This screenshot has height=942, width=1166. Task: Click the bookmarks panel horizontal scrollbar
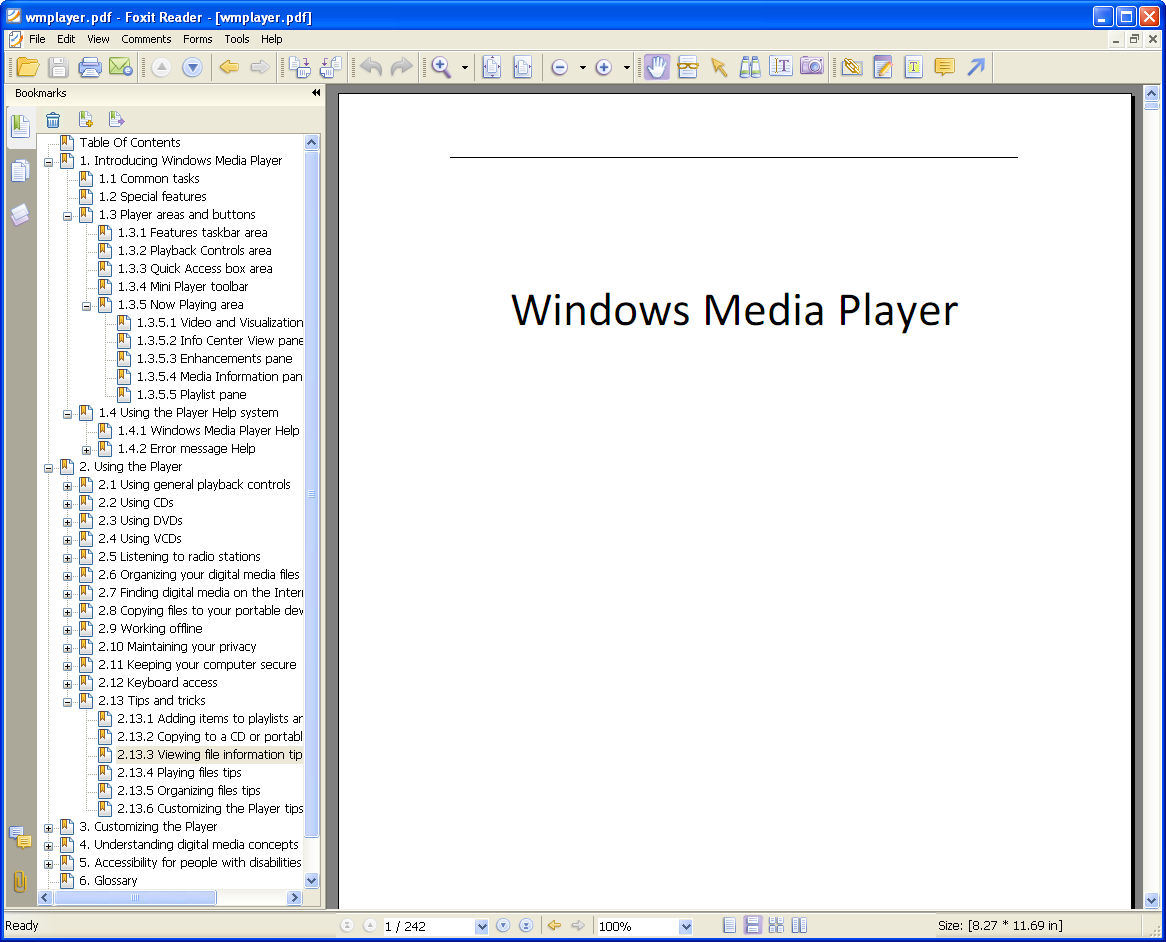tap(136, 898)
